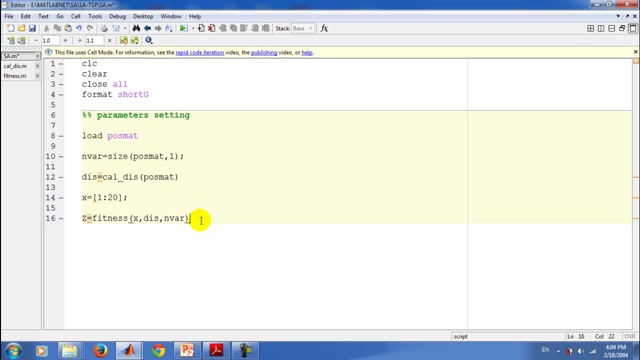Print the current script
The image size is (640, 360).
click(x=104, y=28)
